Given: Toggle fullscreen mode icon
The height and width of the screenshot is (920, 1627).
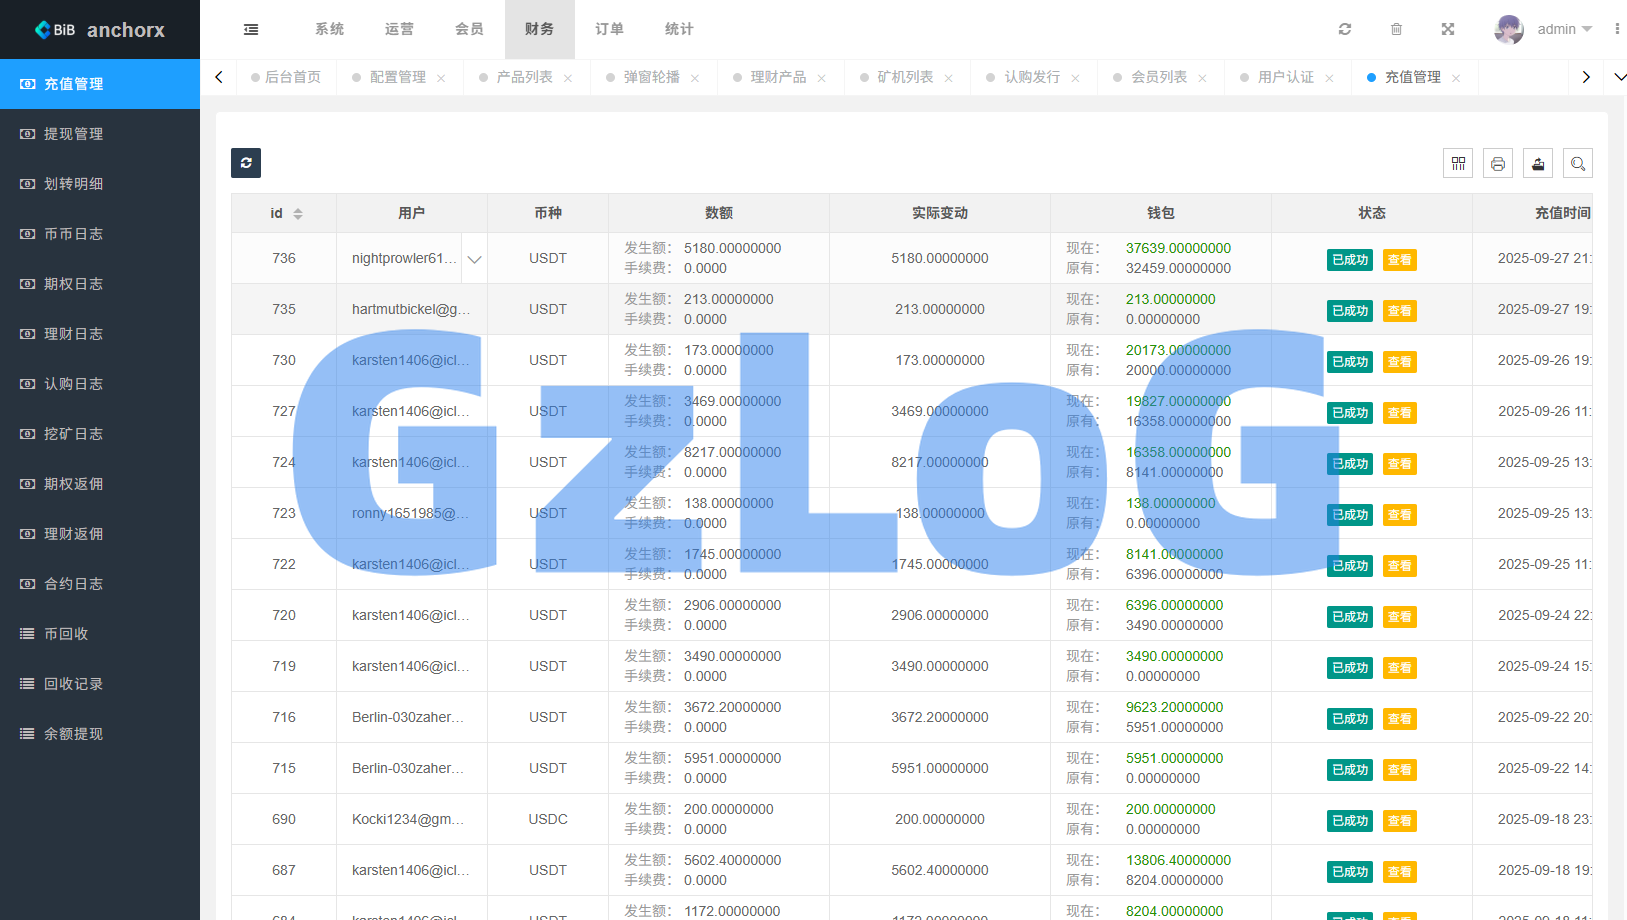Looking at the screenshot, I should tap(1447, 29).
